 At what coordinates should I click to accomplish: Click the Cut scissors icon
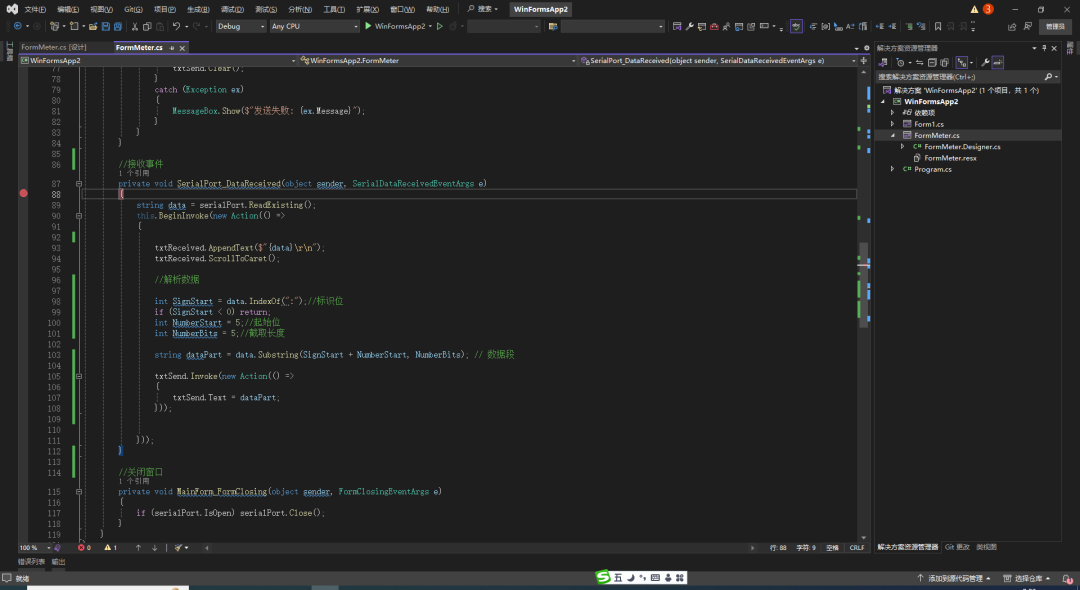click(x=134, y=26)
